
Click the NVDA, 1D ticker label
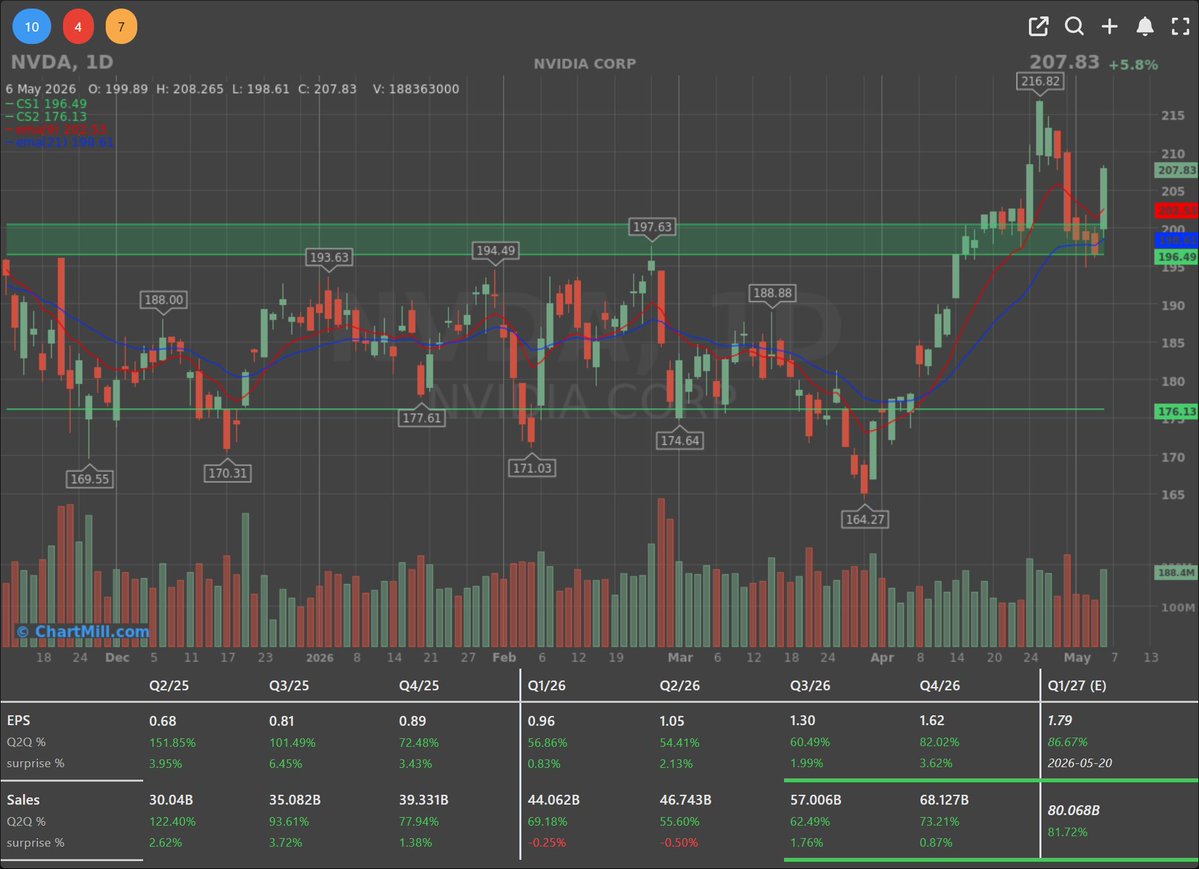click(62, 62)
